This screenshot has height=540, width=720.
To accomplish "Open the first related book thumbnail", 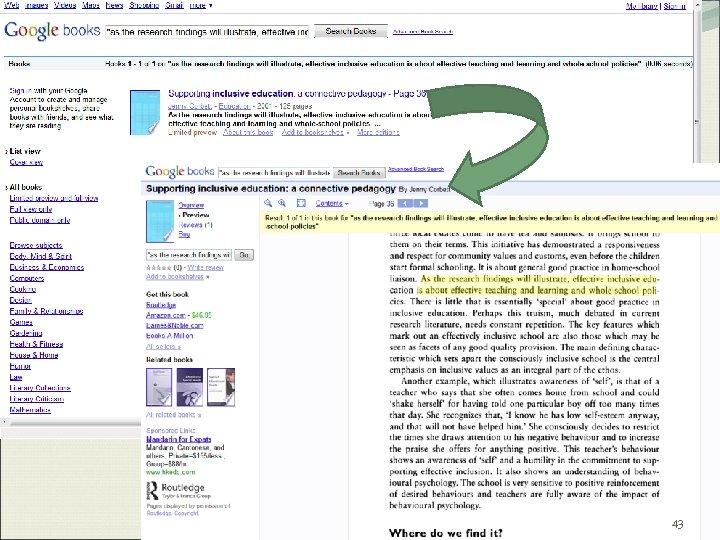I will pyautogui.click(x=159, y=387).
